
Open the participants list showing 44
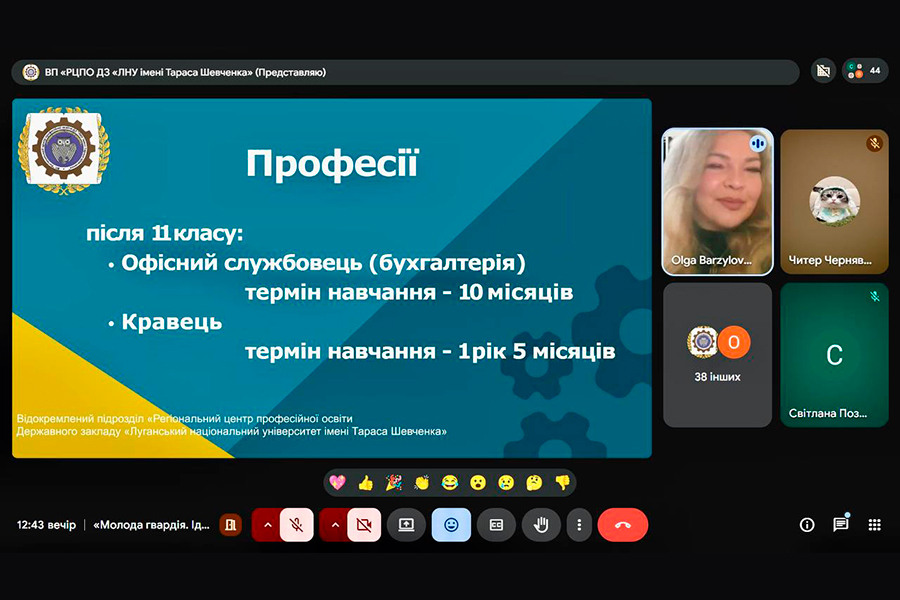(x=866, y=71)
